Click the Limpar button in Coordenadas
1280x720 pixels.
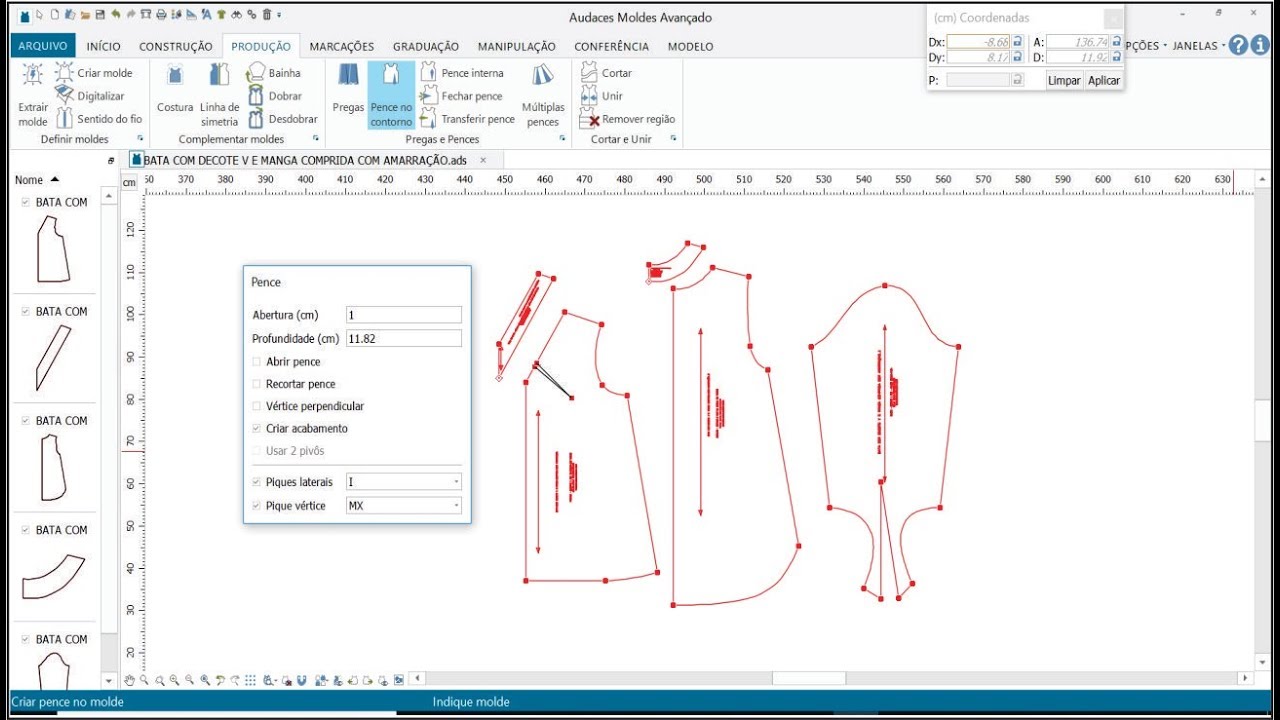pos(1064,80)
